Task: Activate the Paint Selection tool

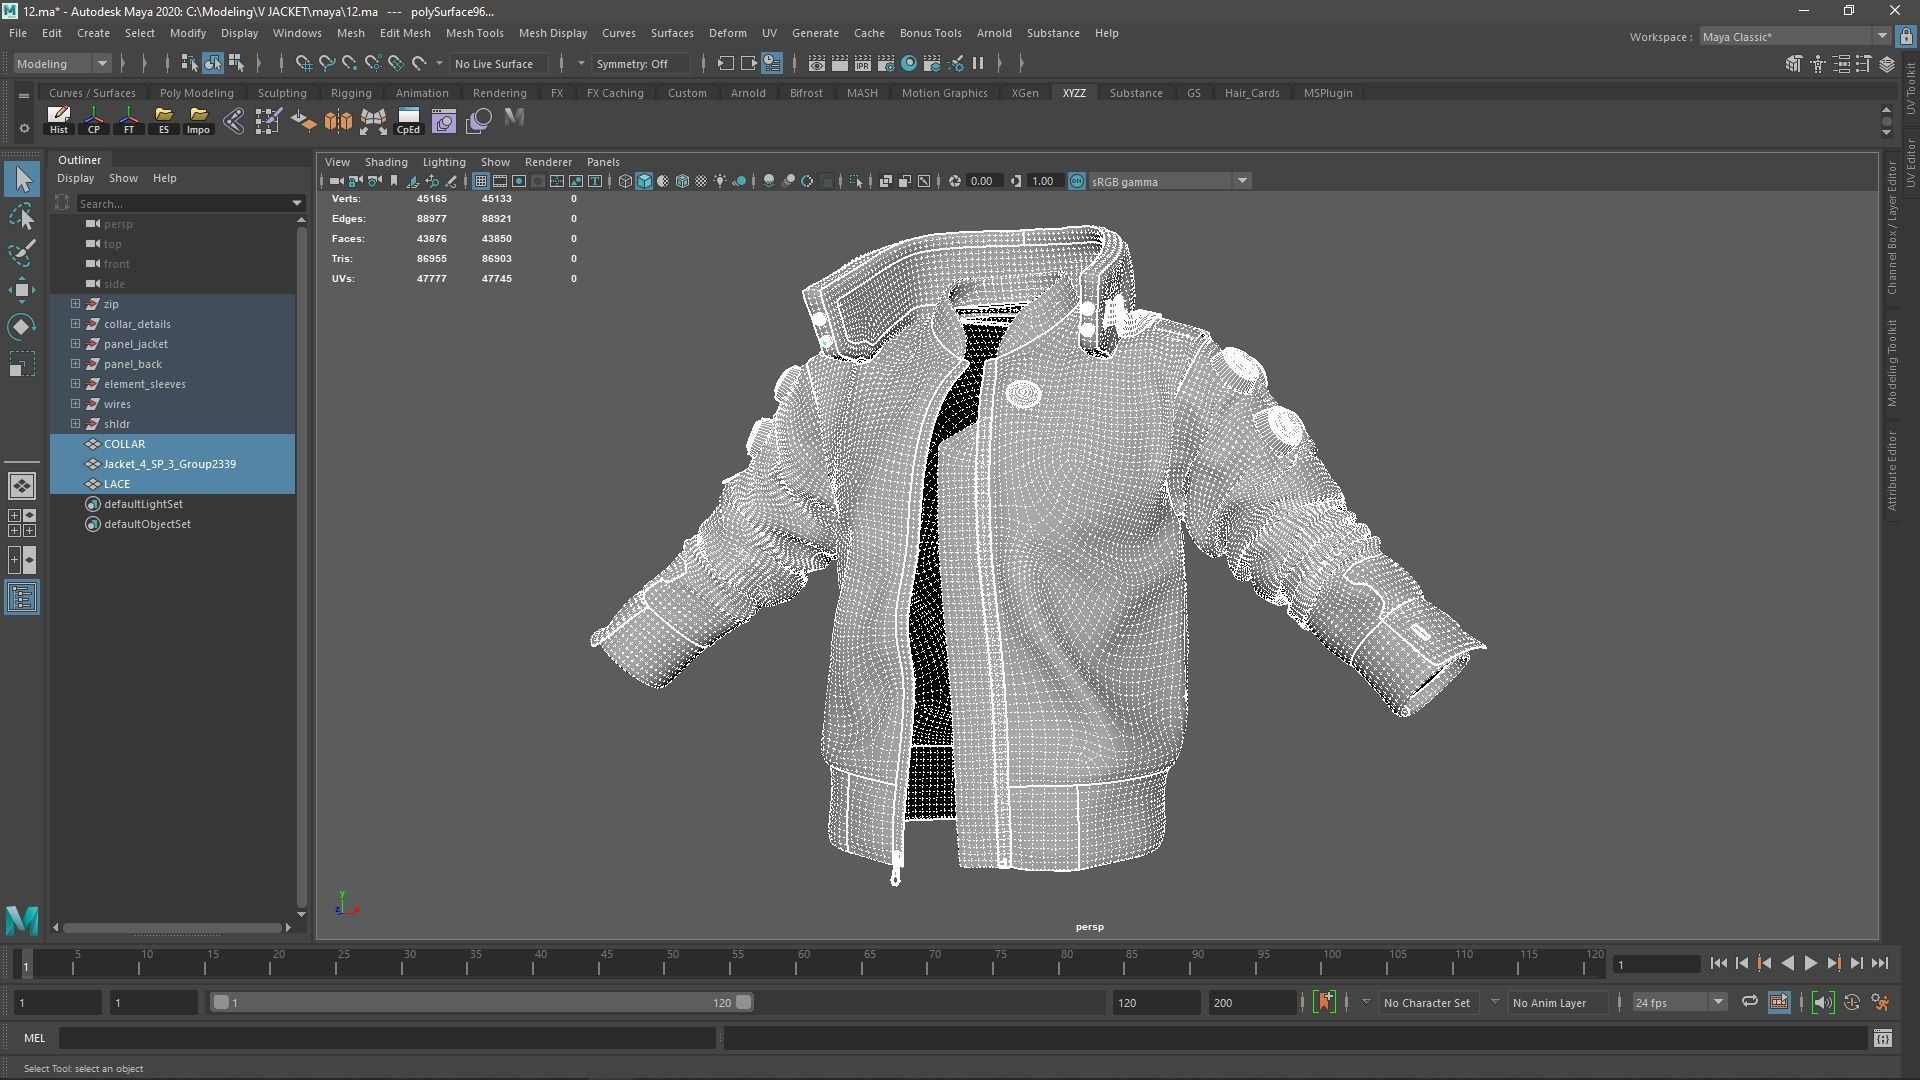Action: [x=22, y=253]
